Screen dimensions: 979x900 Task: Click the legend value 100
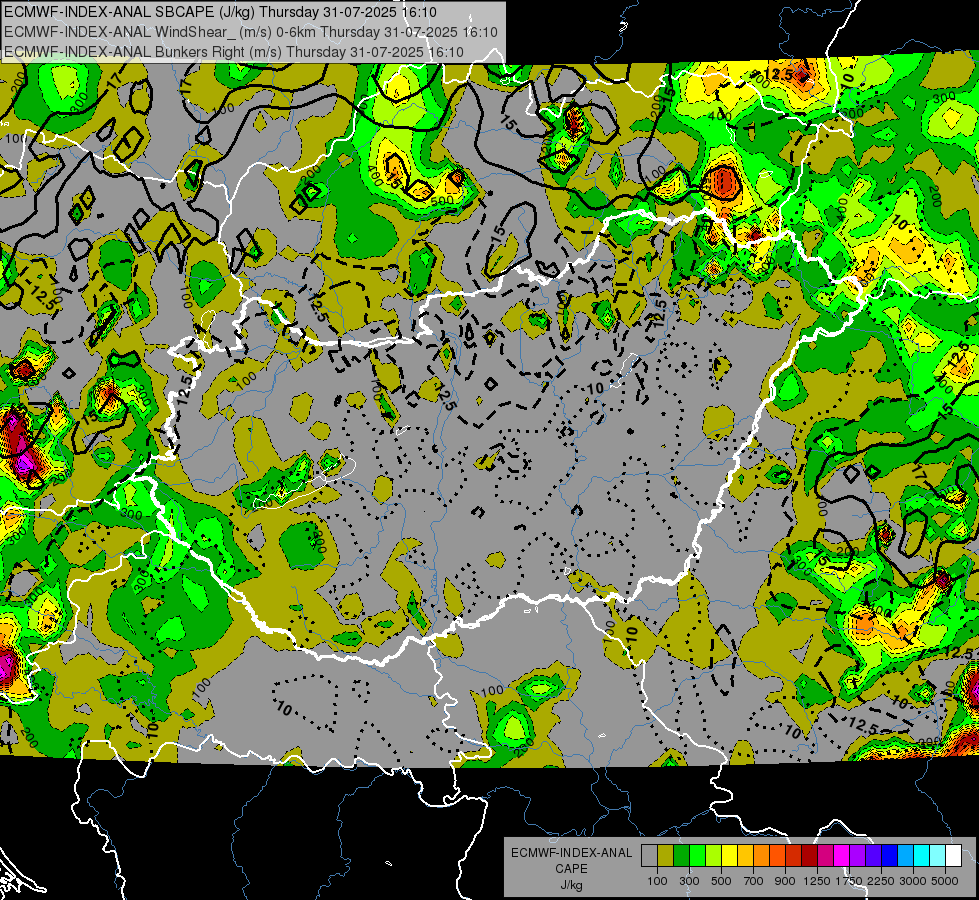tap(657, 881)
